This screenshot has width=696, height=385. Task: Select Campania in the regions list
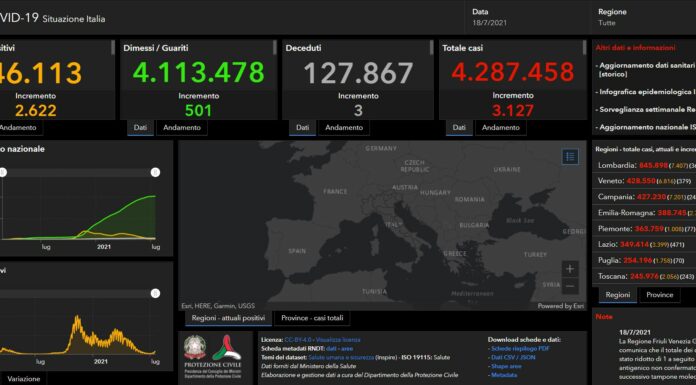646,197
